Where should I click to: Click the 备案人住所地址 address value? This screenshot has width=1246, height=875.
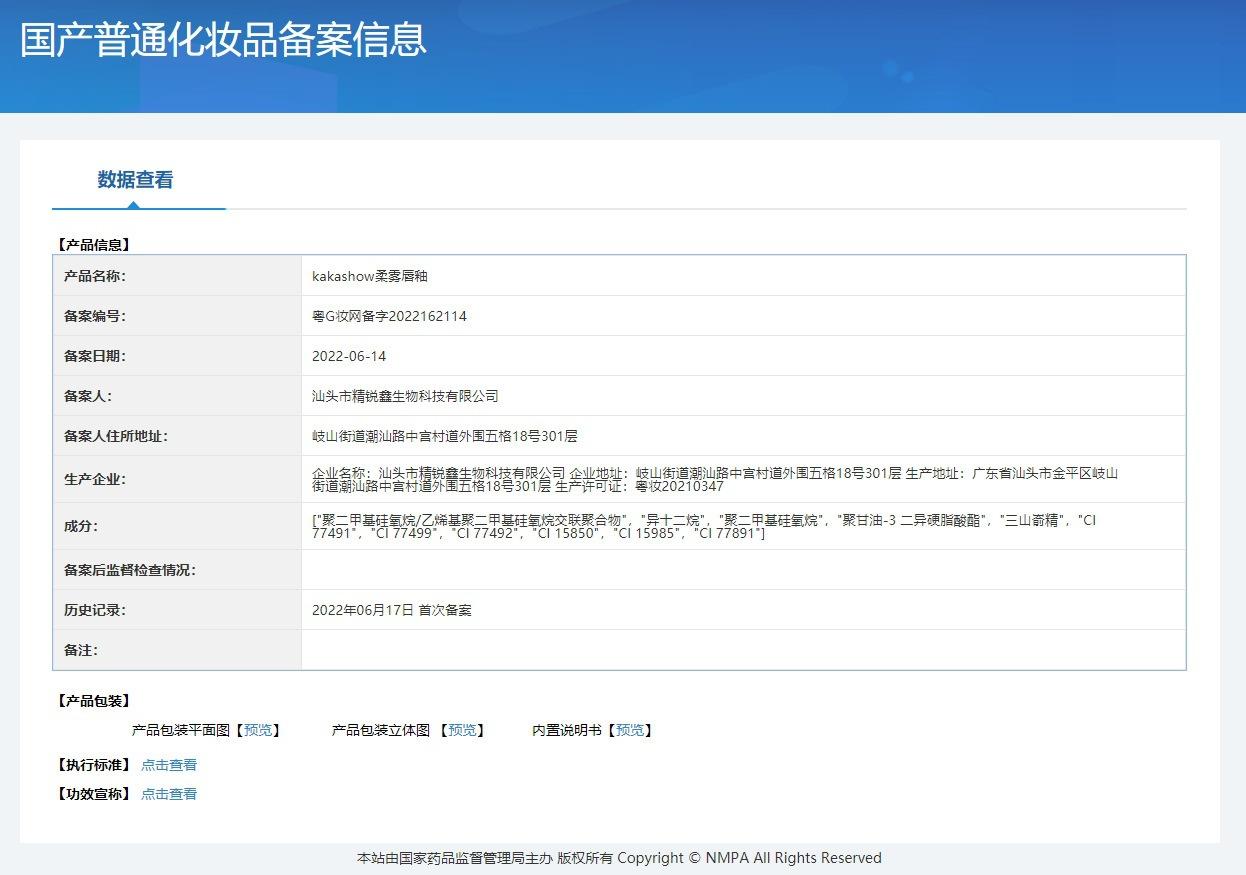pyautogui.click(x=444, y=436)
